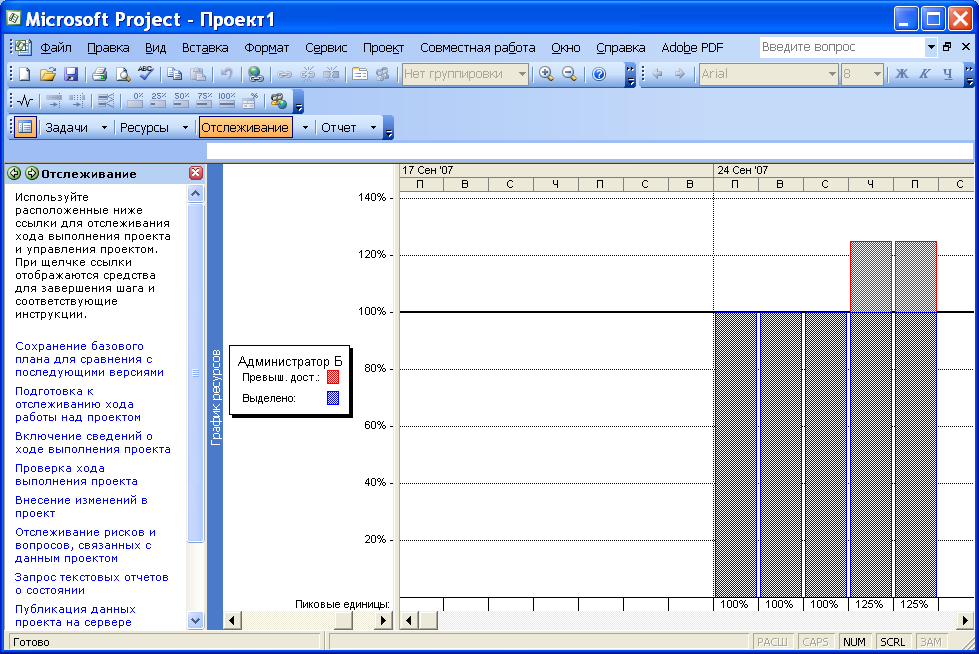Toggle Bold (Ж) formatting
The image size is (979, 654).
(902, 74)
